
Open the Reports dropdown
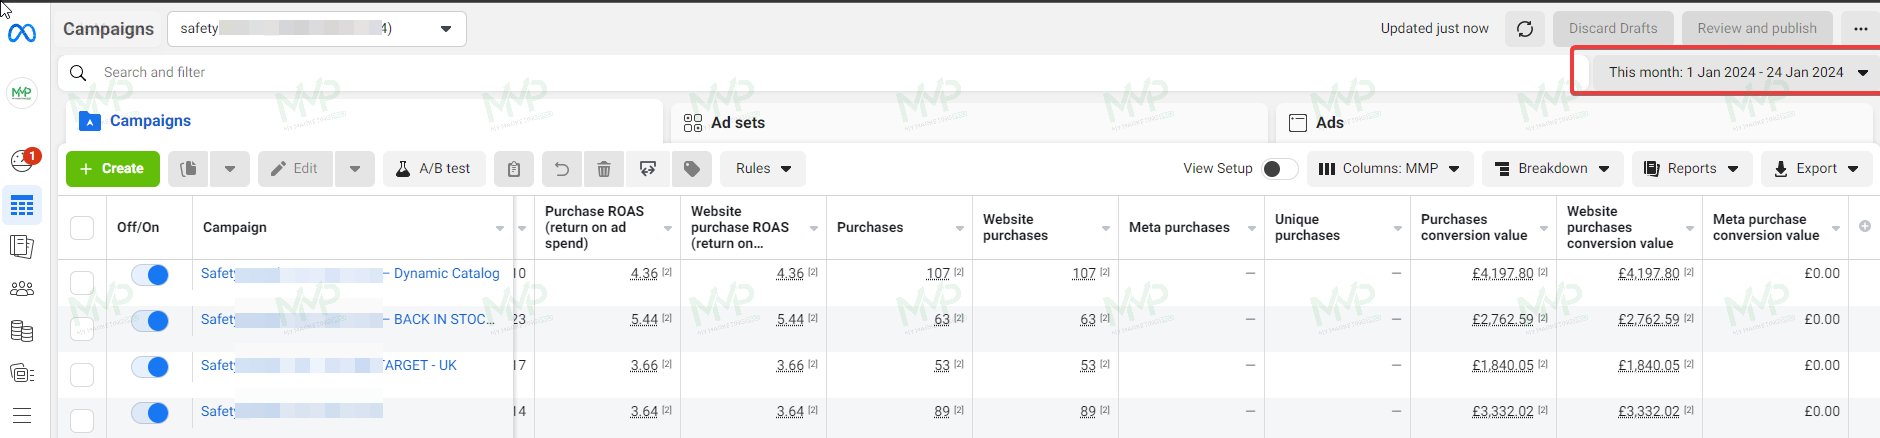(x=1692, y=169)
